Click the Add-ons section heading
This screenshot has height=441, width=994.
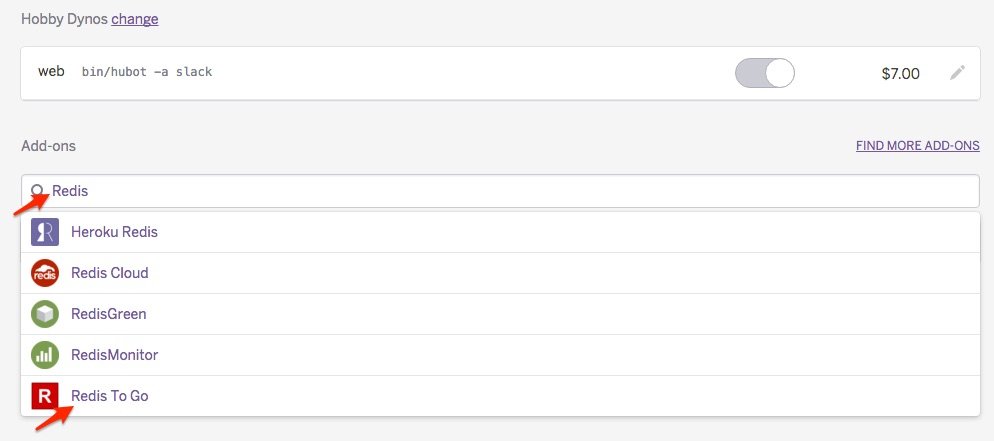(48, 146)
